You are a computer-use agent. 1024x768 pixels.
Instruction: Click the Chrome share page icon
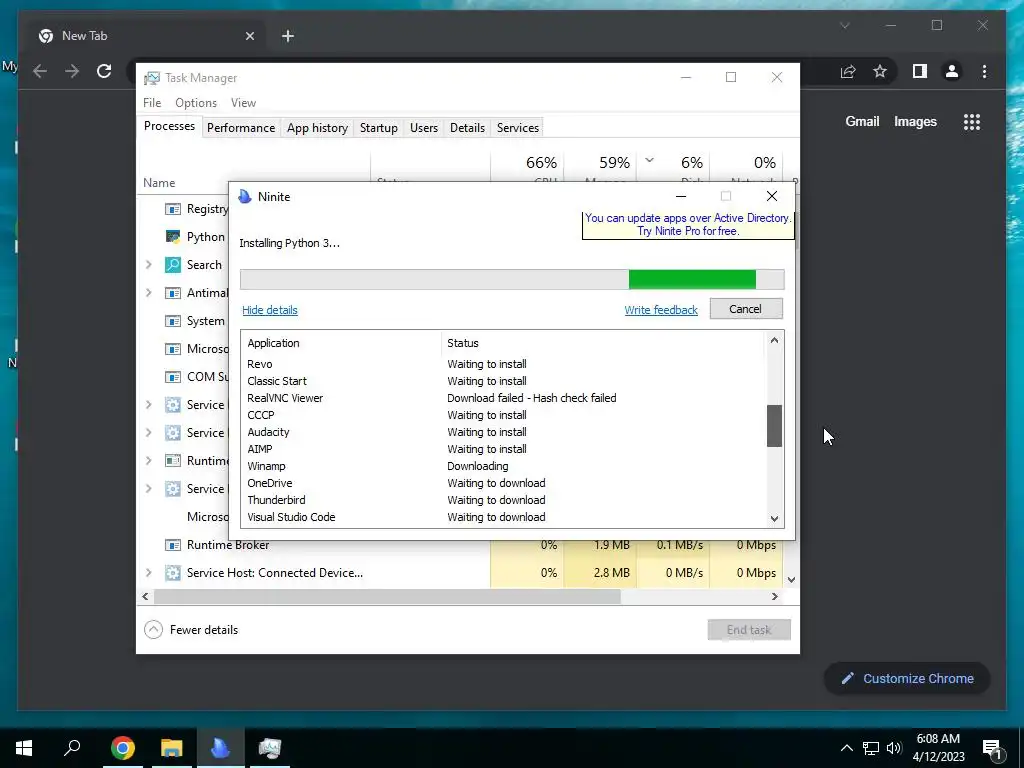[848, 71]
